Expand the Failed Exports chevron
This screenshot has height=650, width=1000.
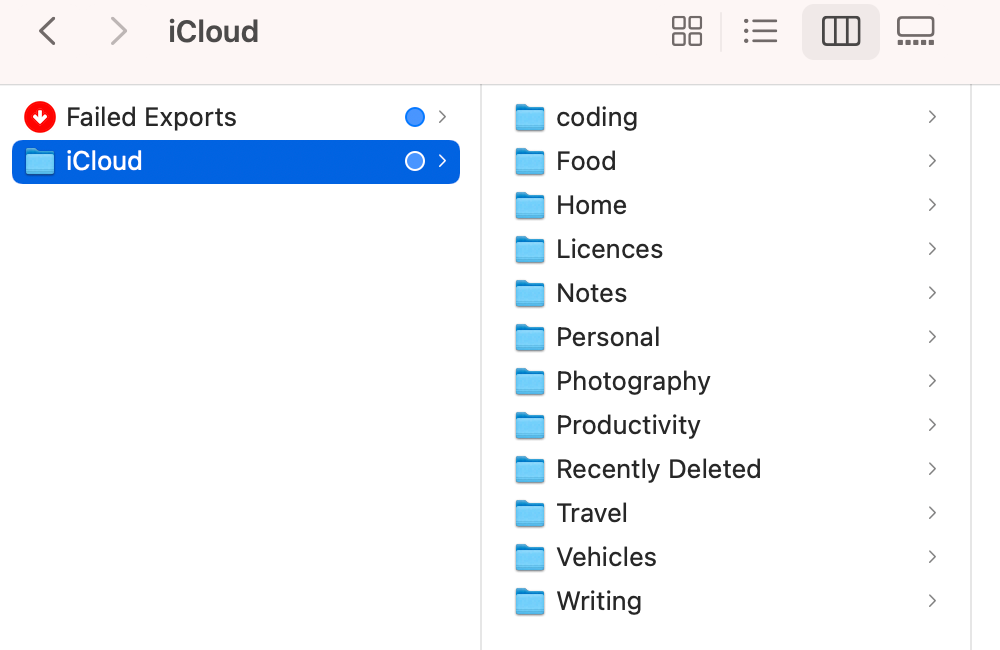coord(440,117)
